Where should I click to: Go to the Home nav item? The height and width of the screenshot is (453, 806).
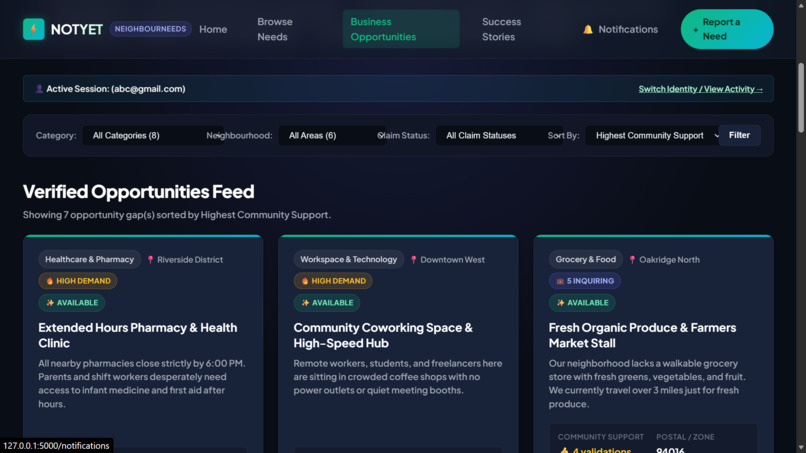tap(213, 29)
